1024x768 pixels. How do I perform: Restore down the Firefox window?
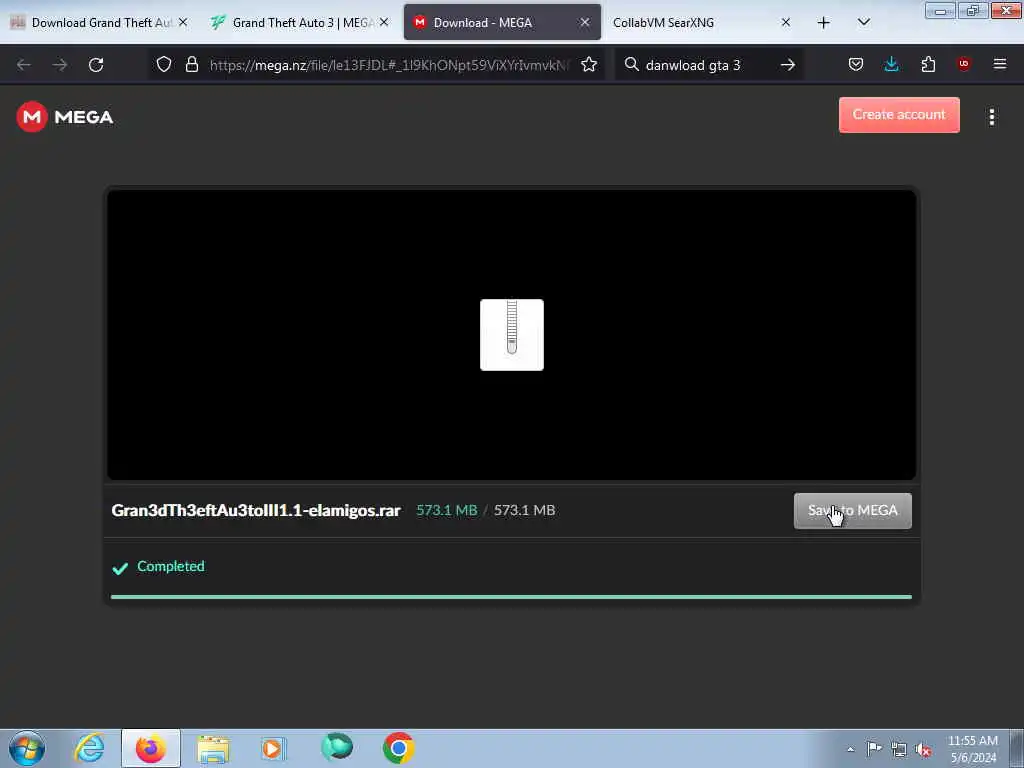pos(972,10)
